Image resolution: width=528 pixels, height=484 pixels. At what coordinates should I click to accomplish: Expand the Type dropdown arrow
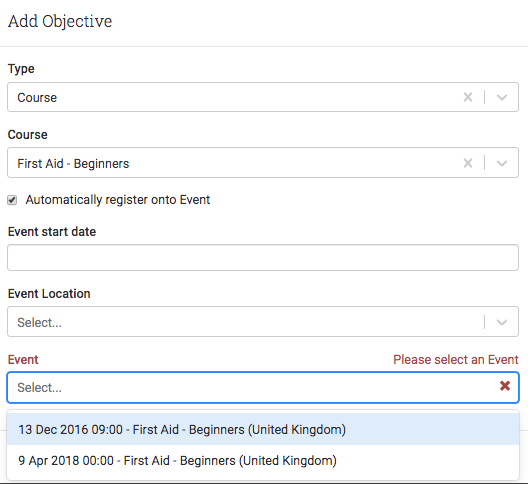[502, 97]
